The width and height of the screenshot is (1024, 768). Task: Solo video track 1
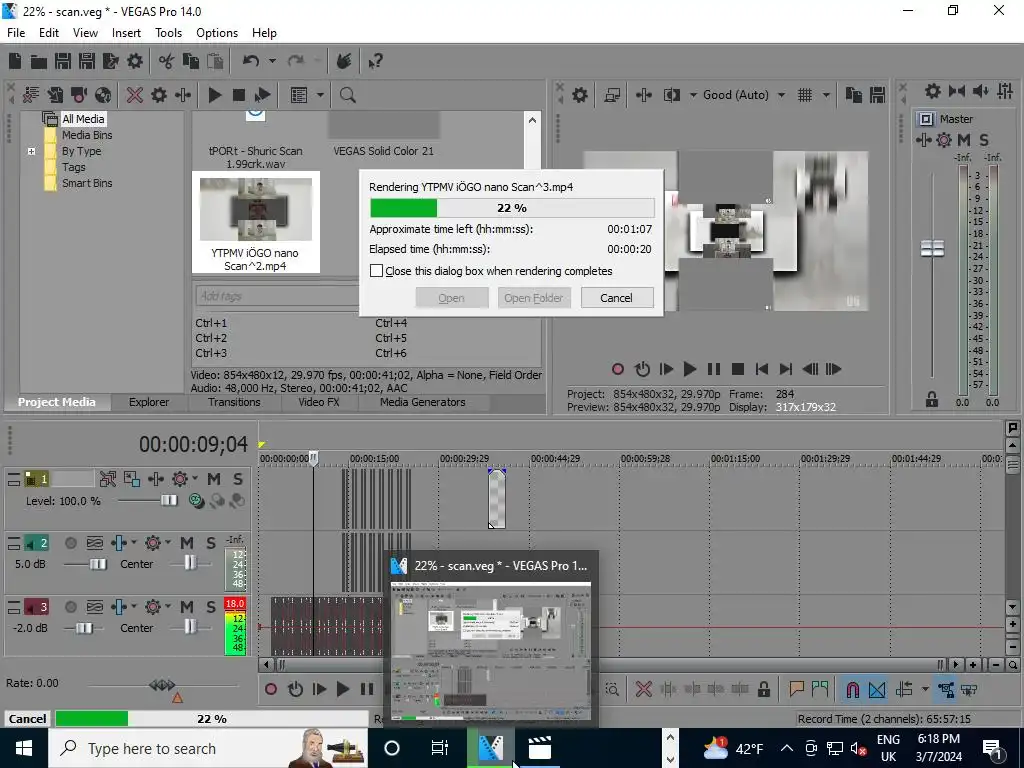click(x=238, y=479)
